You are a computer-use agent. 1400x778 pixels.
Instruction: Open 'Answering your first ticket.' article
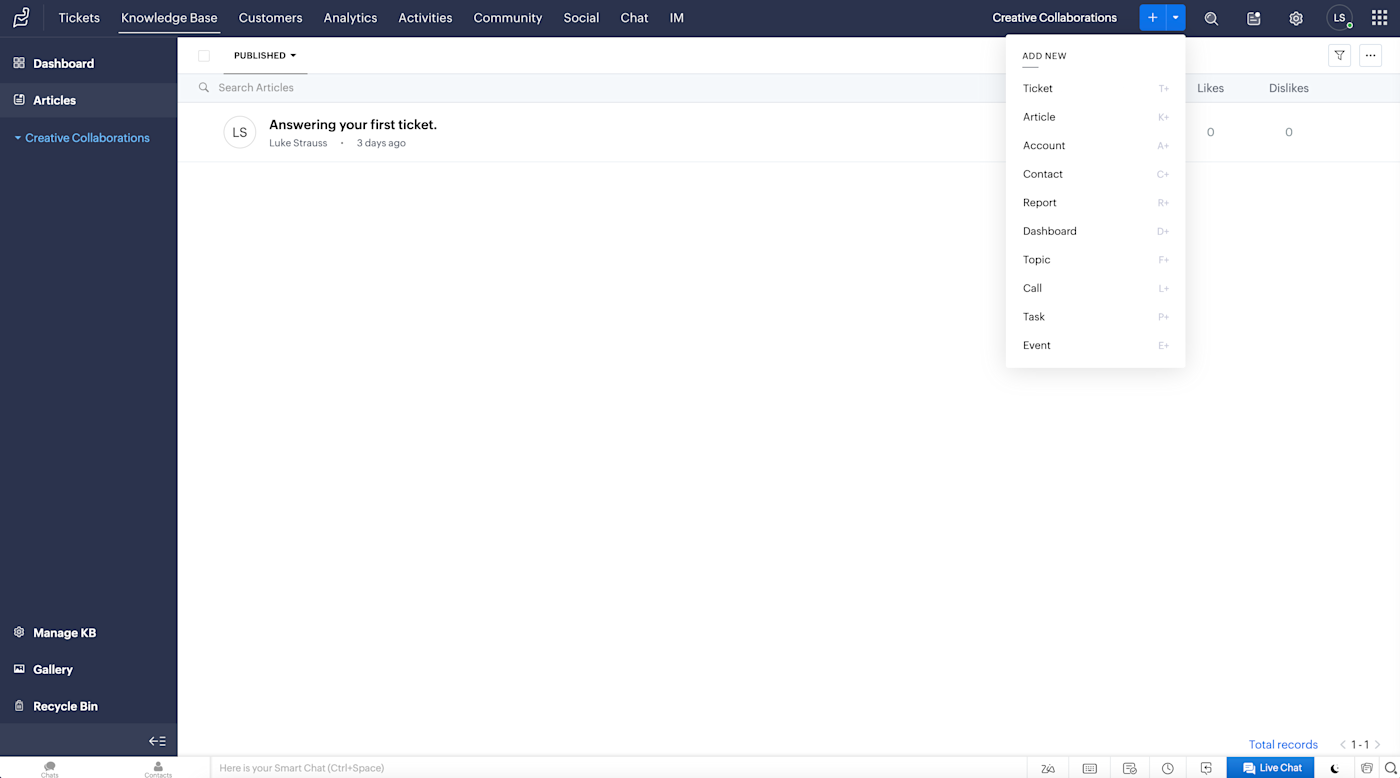pos(353,125)
